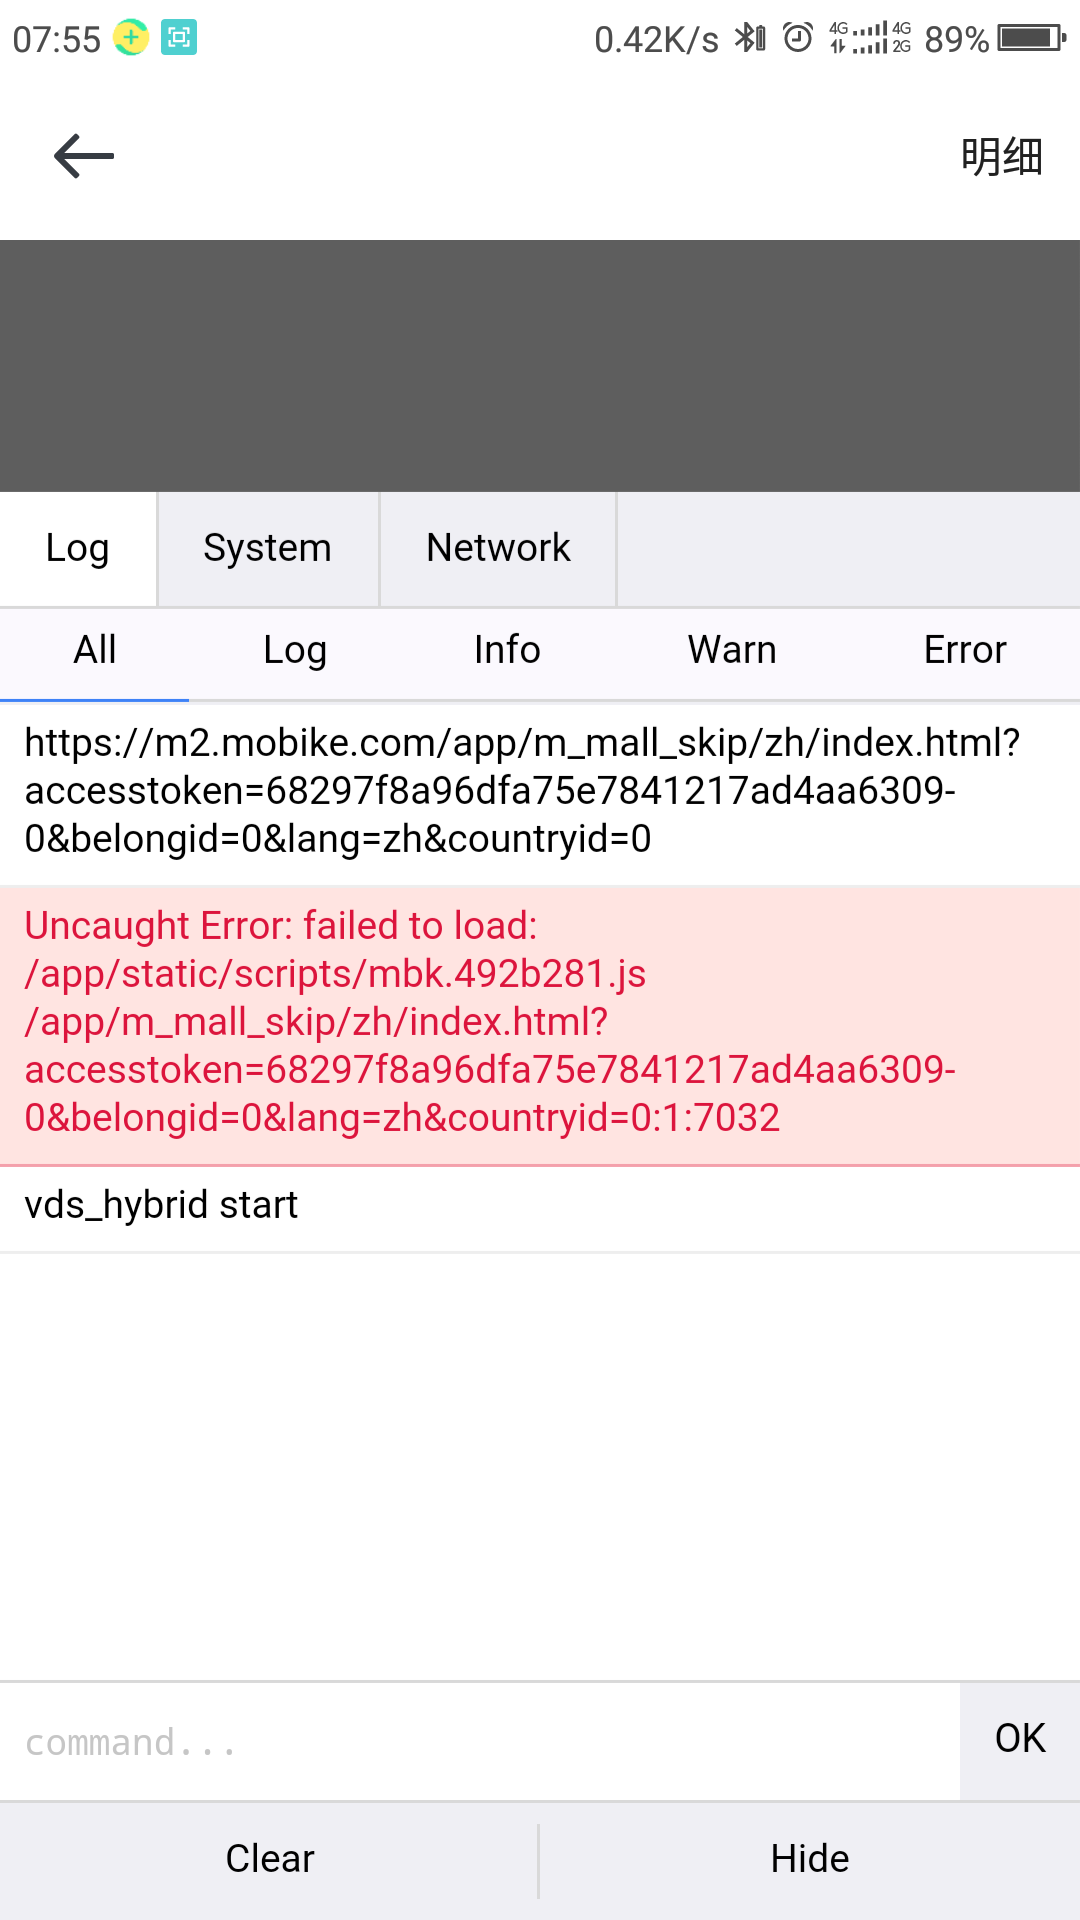Switch to the System tab
Image resolution: width=1080 pixels, height=1920 pixels.
(268, 549)
